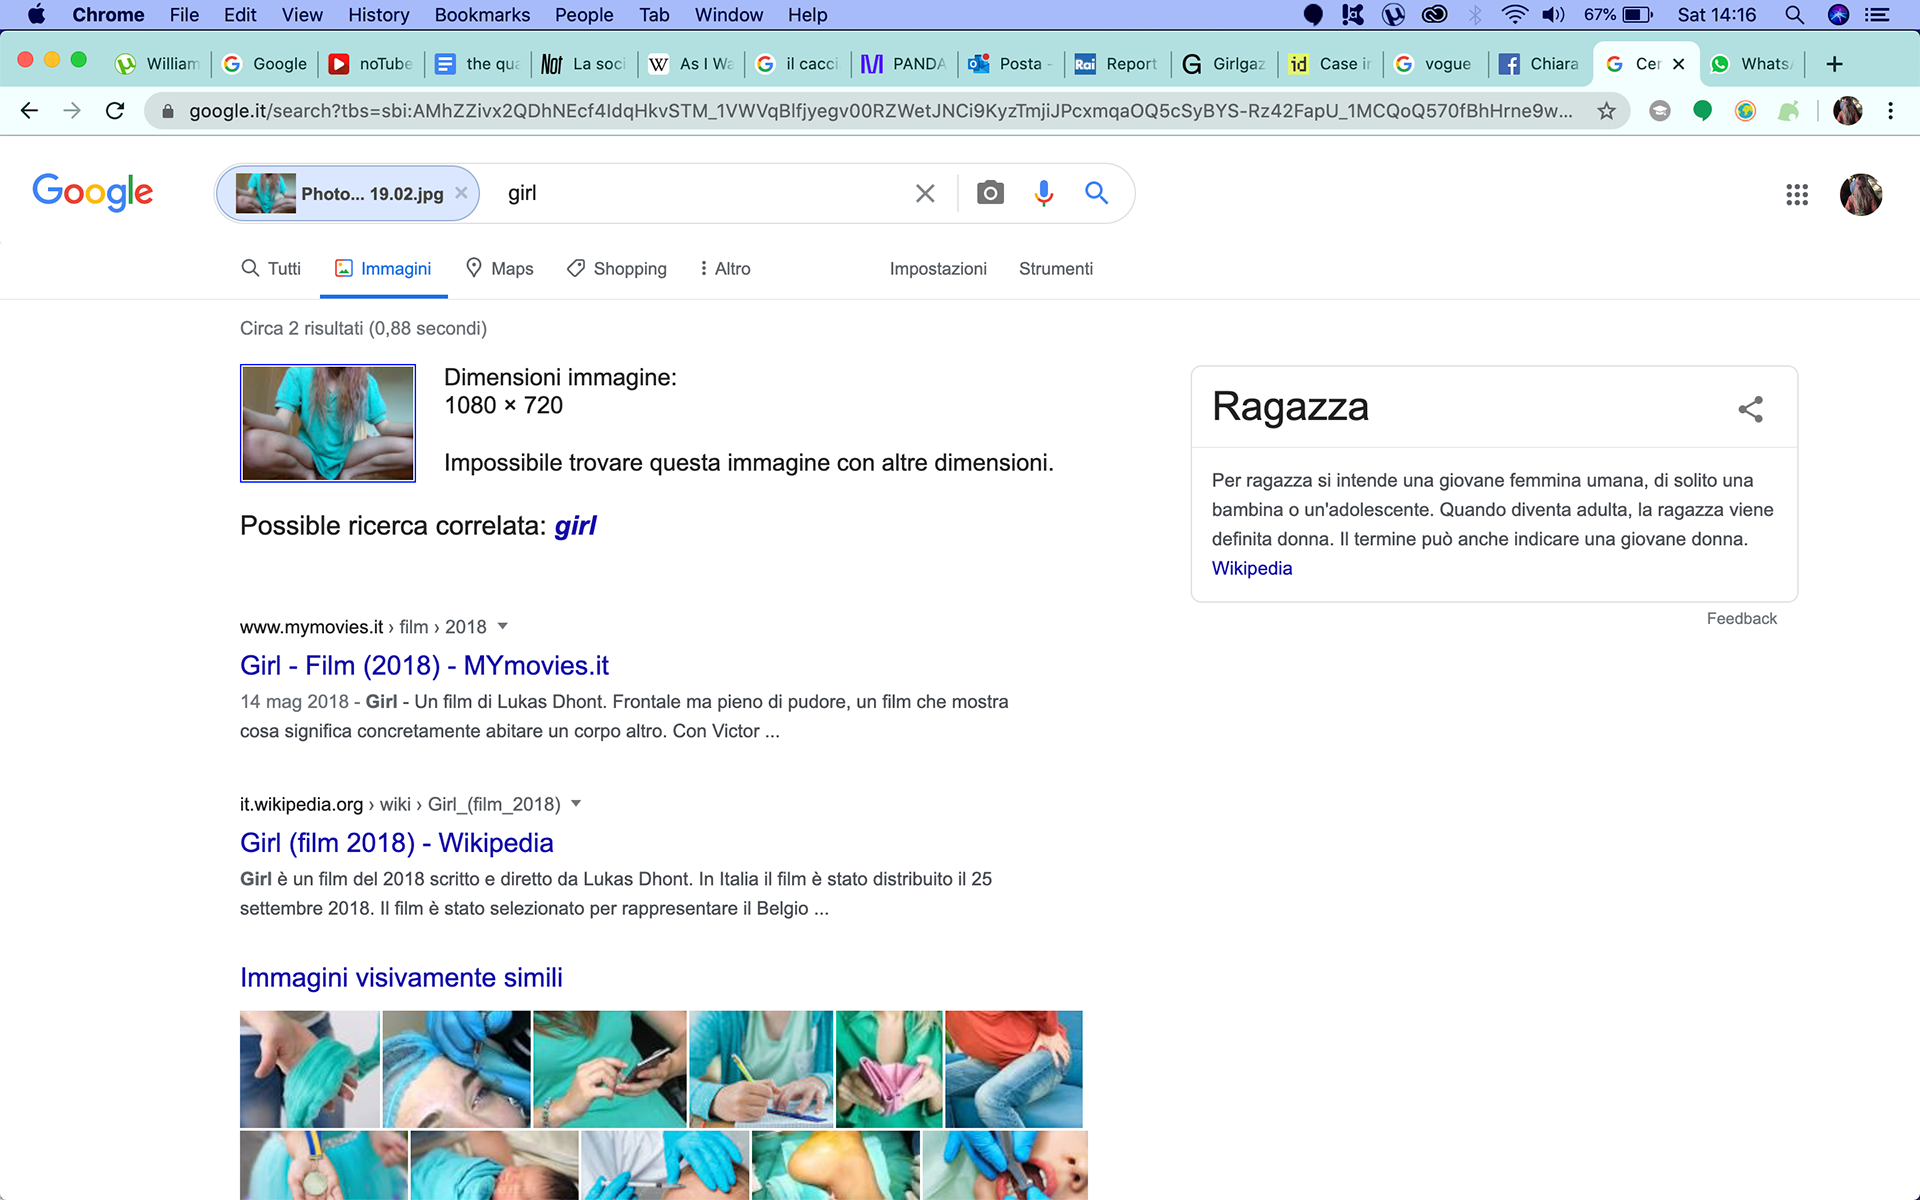Click the volume icon in menu bar
Screen dimensions: 1920x1200
(1553, 15)
